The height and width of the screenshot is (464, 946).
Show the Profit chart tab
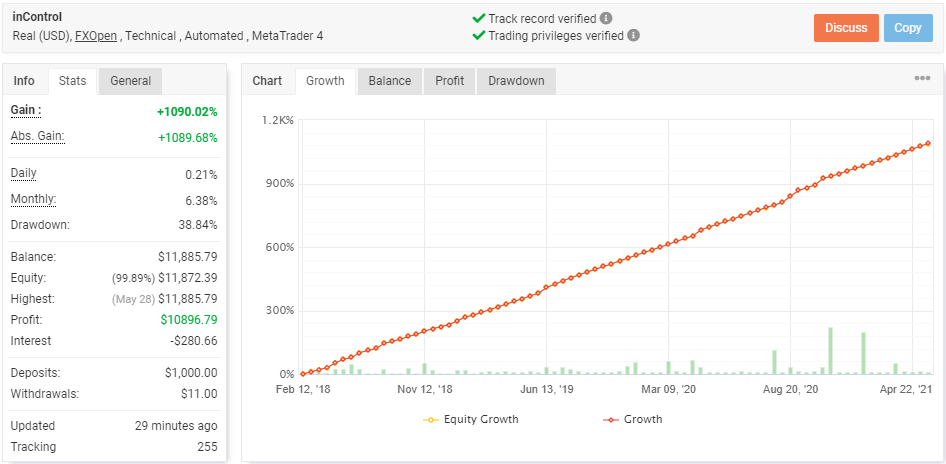[449, 81]
